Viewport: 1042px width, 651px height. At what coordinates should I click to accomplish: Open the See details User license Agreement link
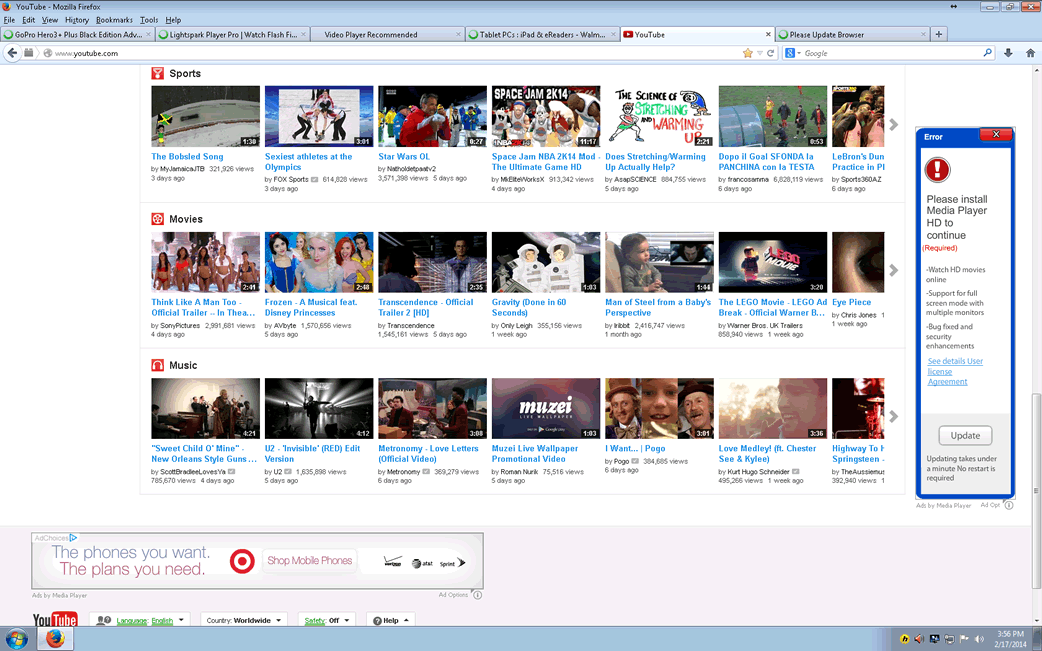point(954,371)
